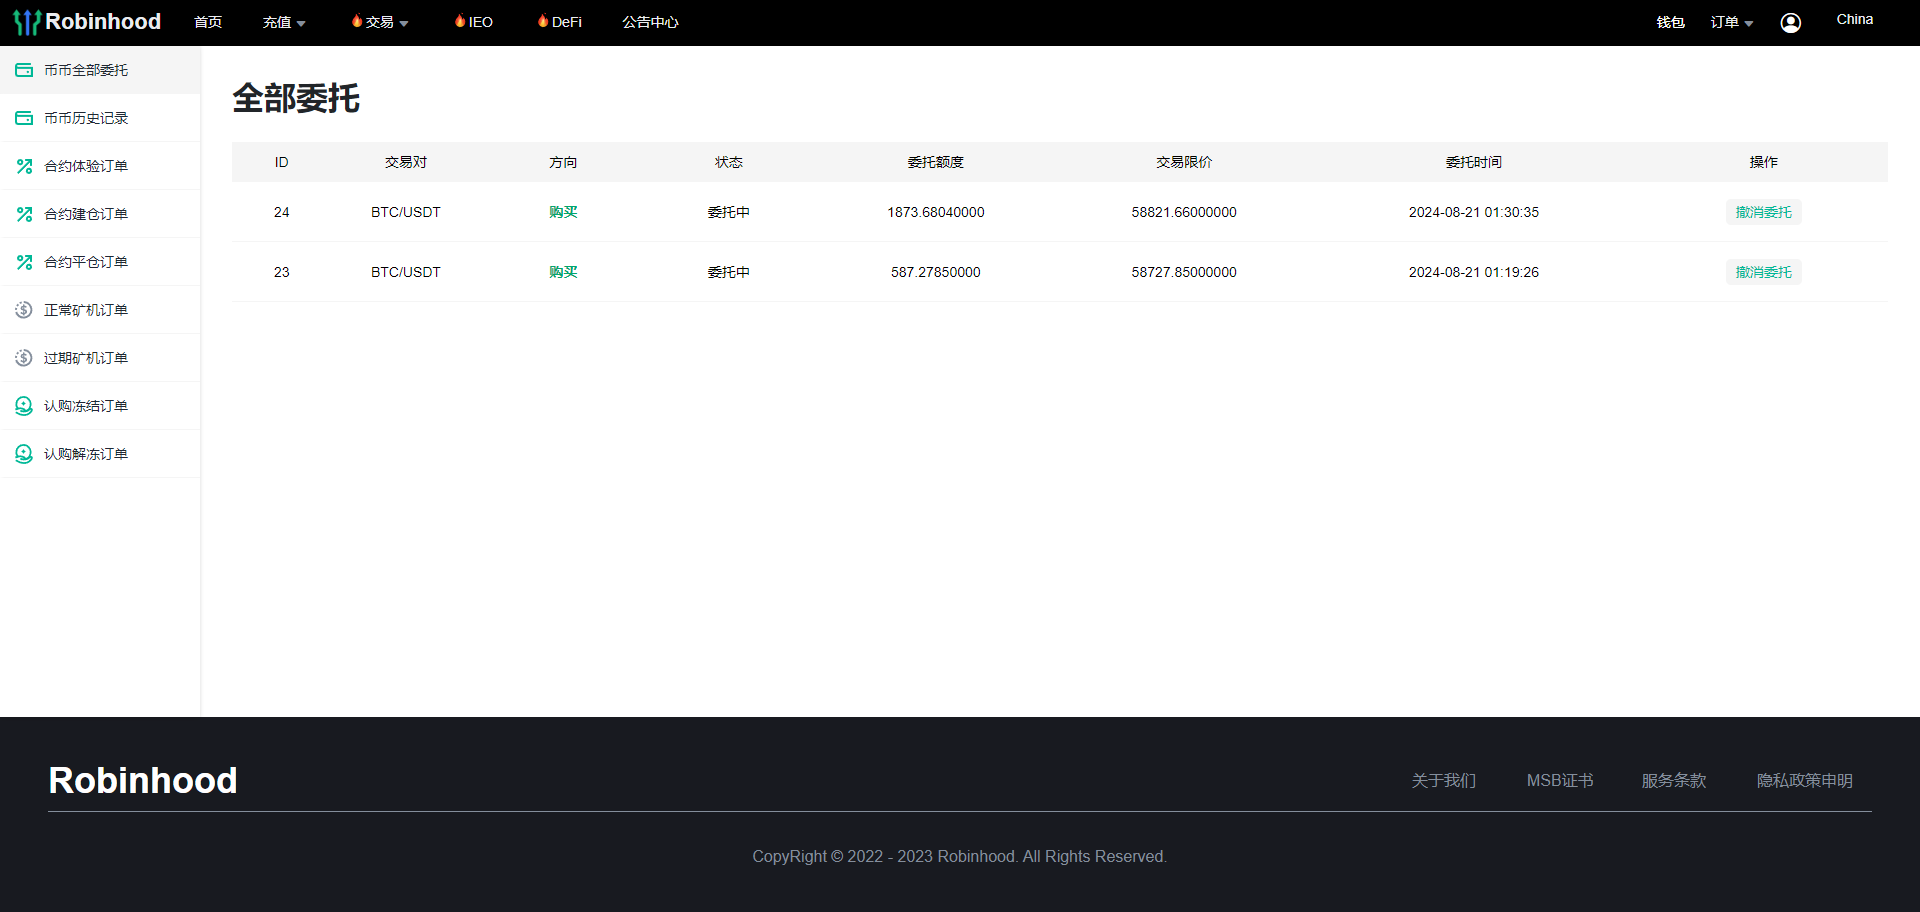This screenshot has width=1920, height=912.
Task: Click the 交易限价 column header
Action: (1184, 162)
